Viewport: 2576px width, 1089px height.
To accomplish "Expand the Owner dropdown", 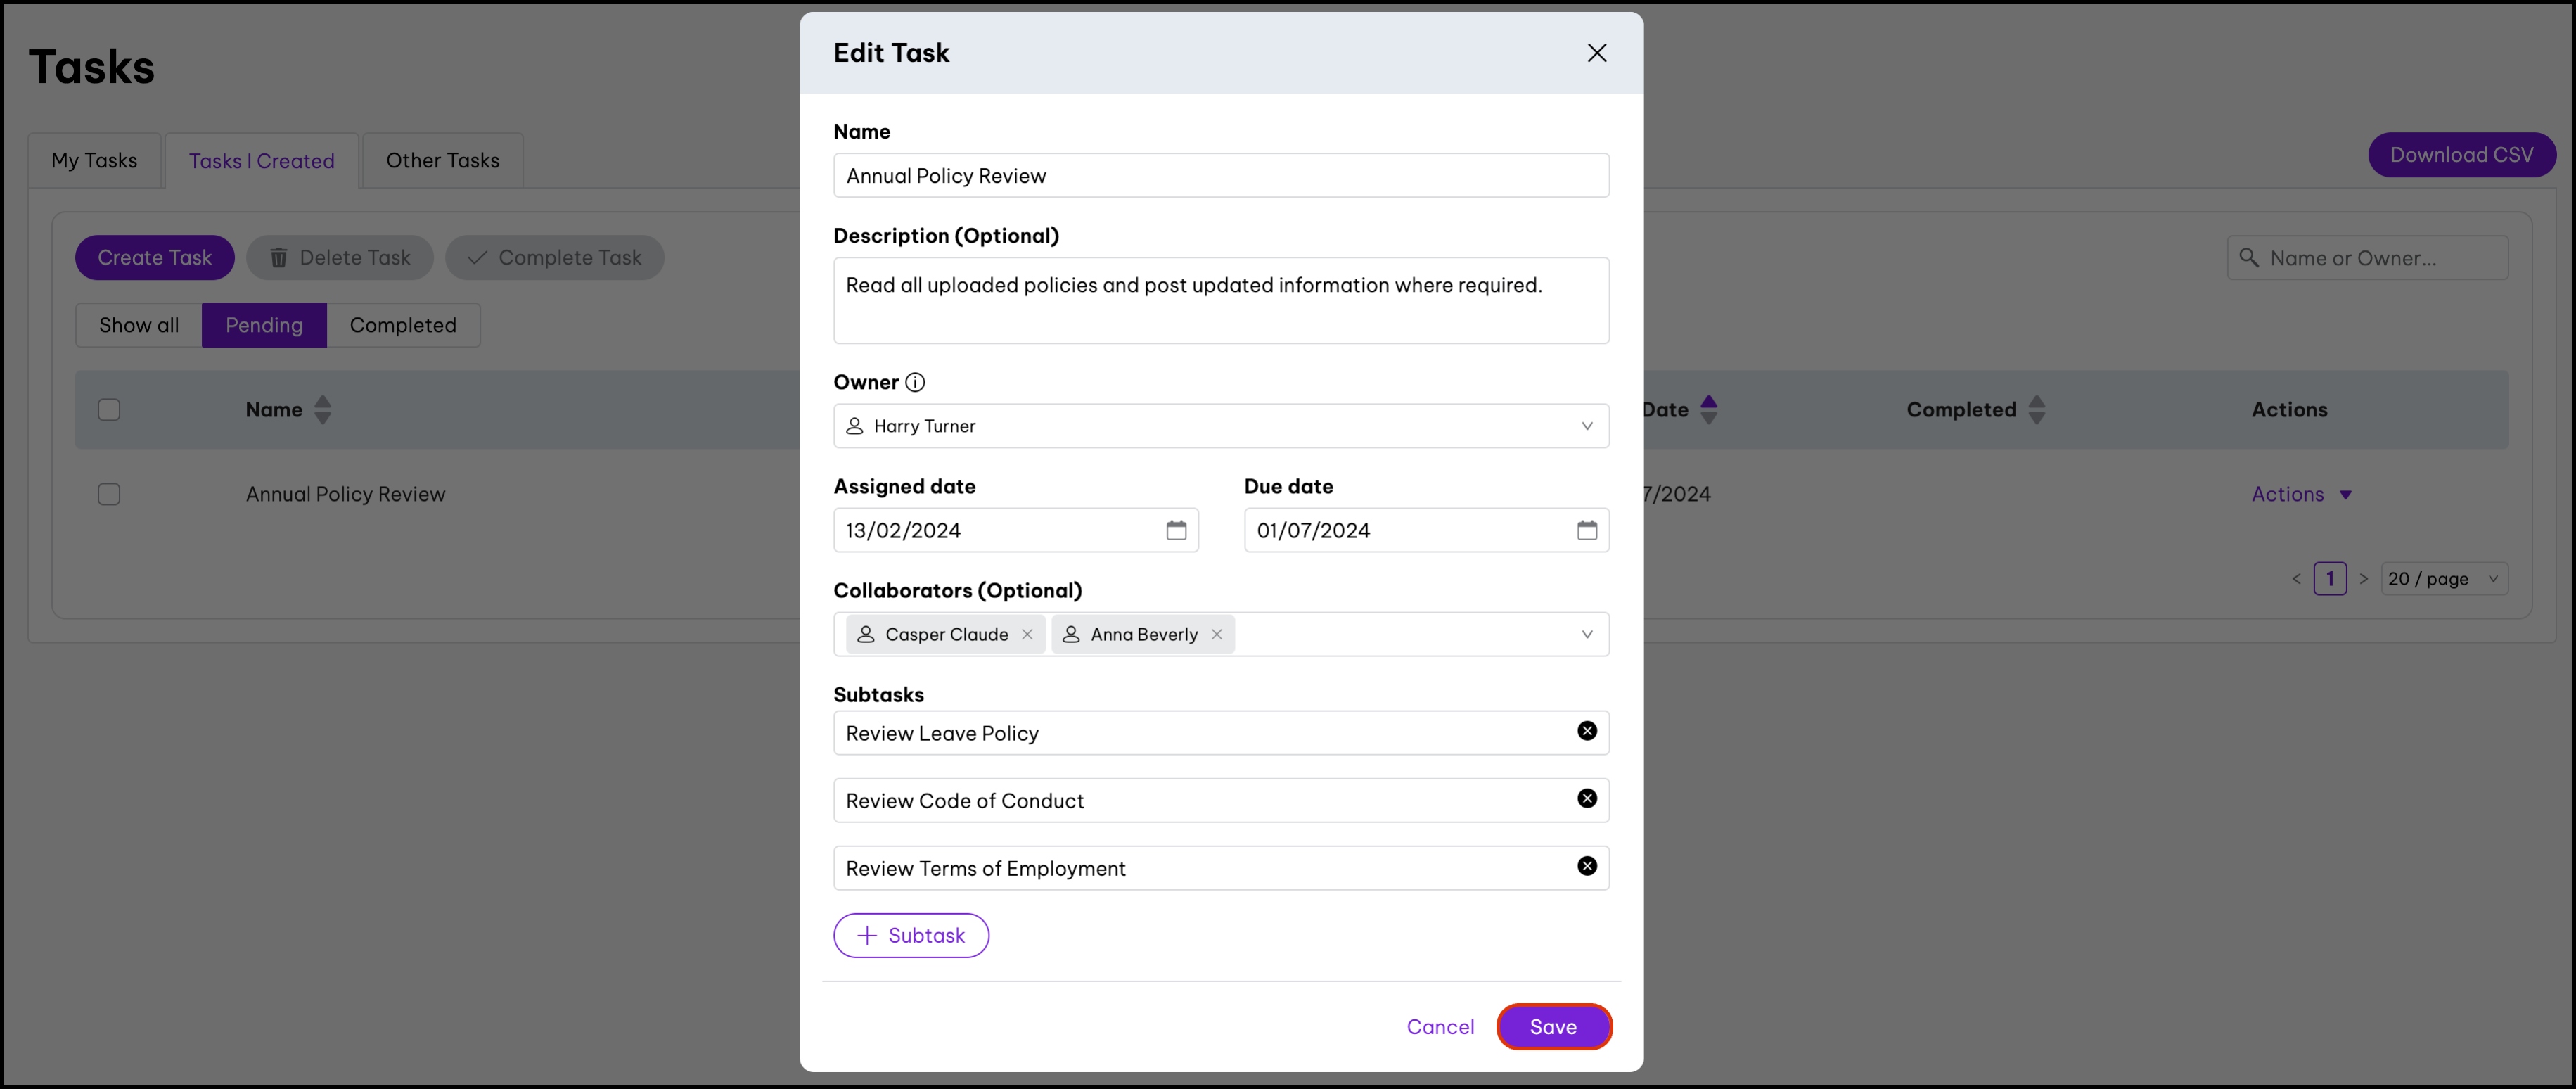I will (x=1587, y=426).
